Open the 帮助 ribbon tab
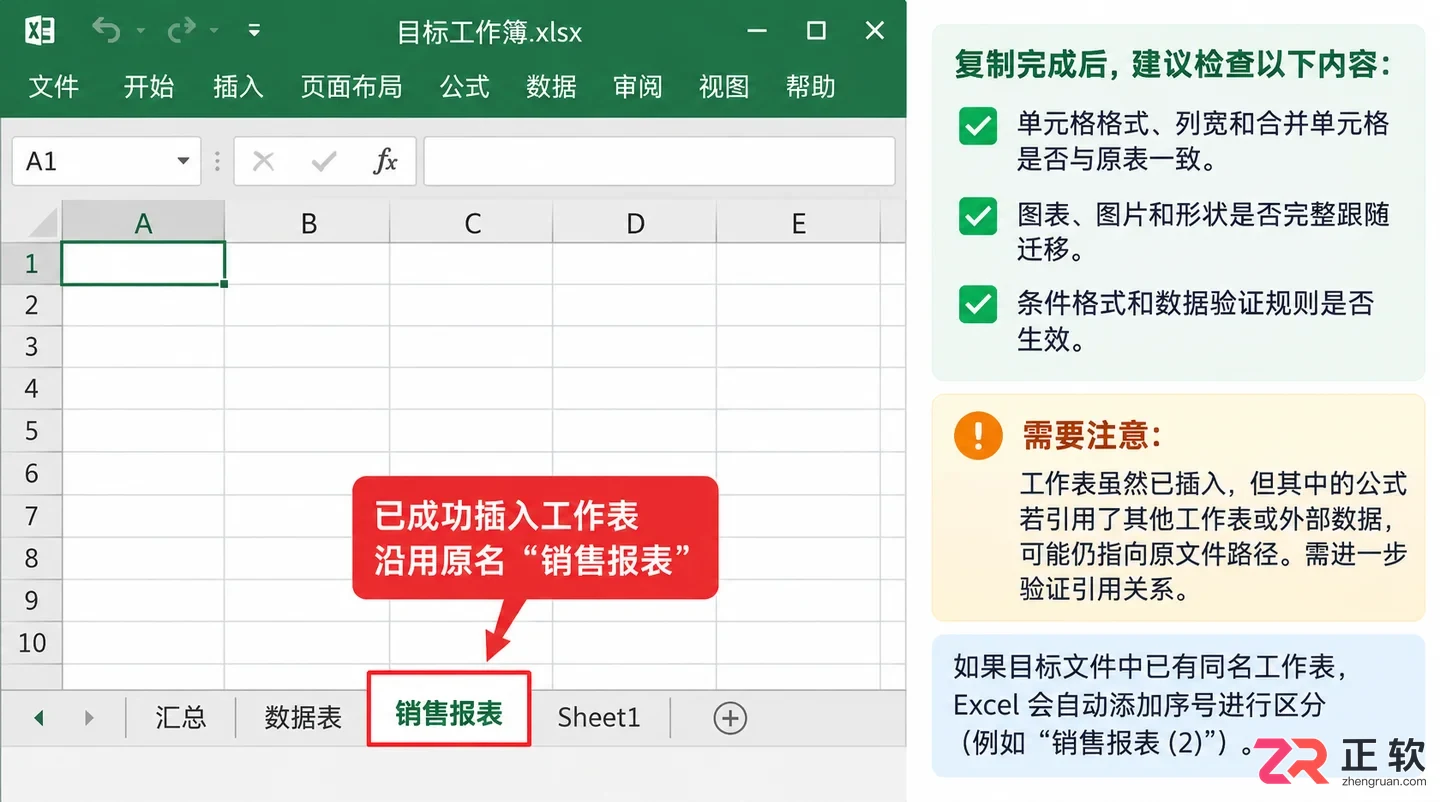1440x802 pixels. [811, 87]
